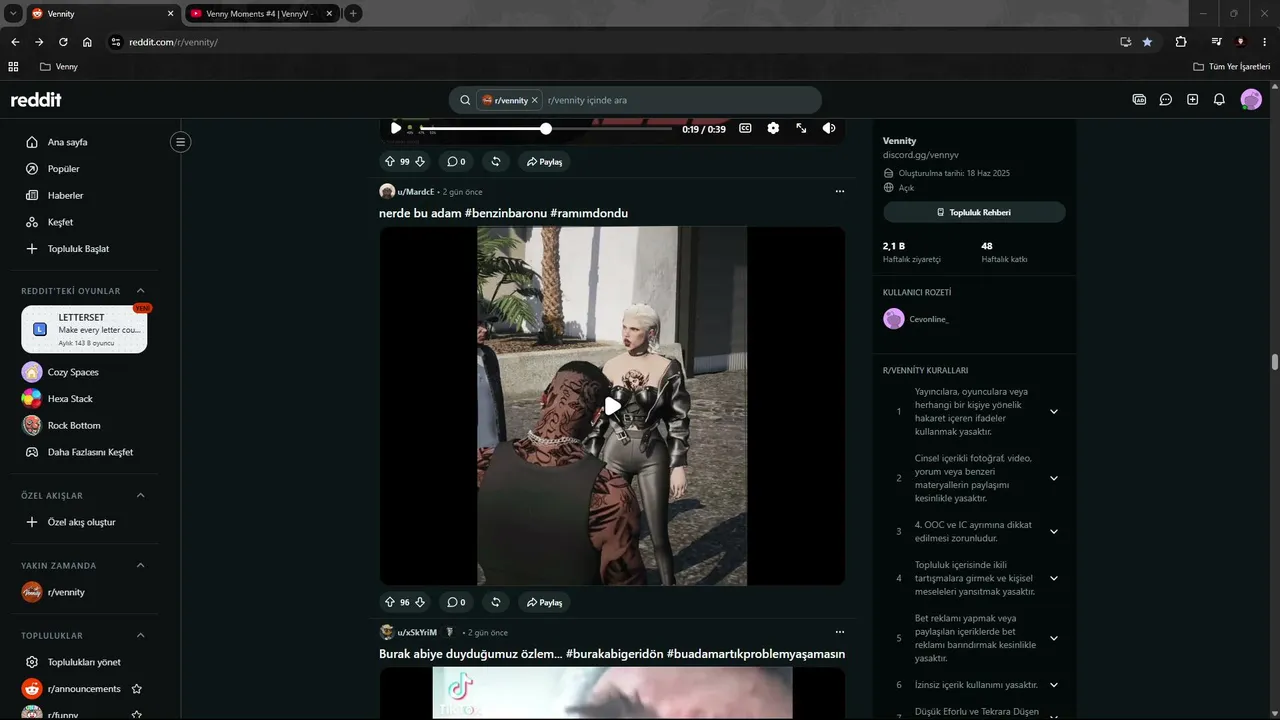1280x720 pixels.
Task: Upvote the post with 99 votes
Action: [x=390, y=161]
